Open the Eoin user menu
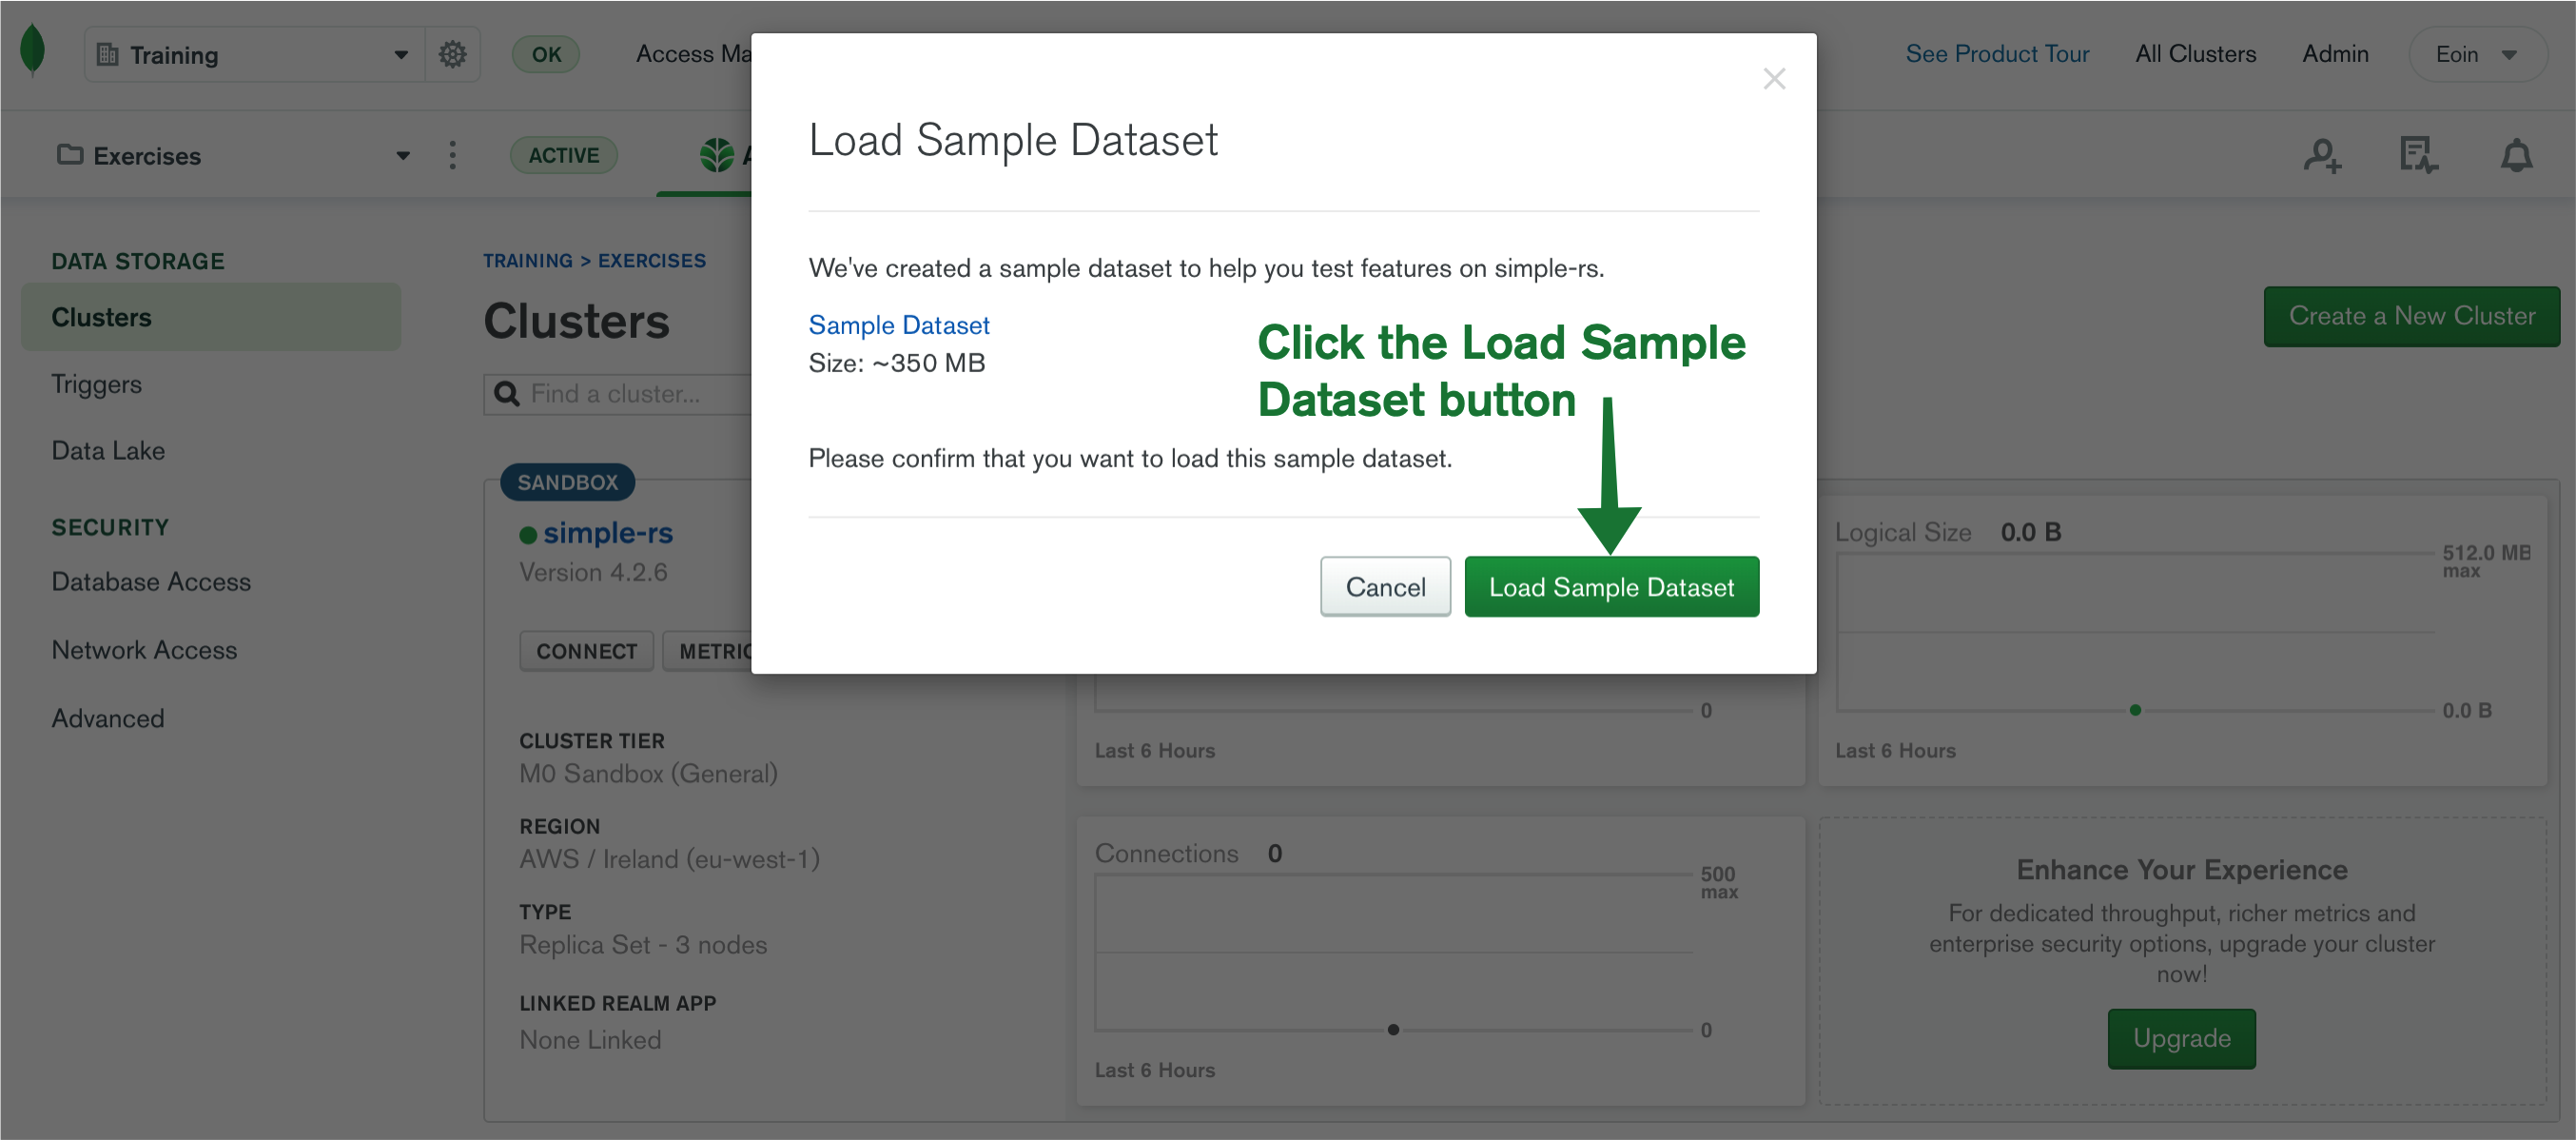This screenshot has width=2576, height=1140. (x=2477, y=54)
